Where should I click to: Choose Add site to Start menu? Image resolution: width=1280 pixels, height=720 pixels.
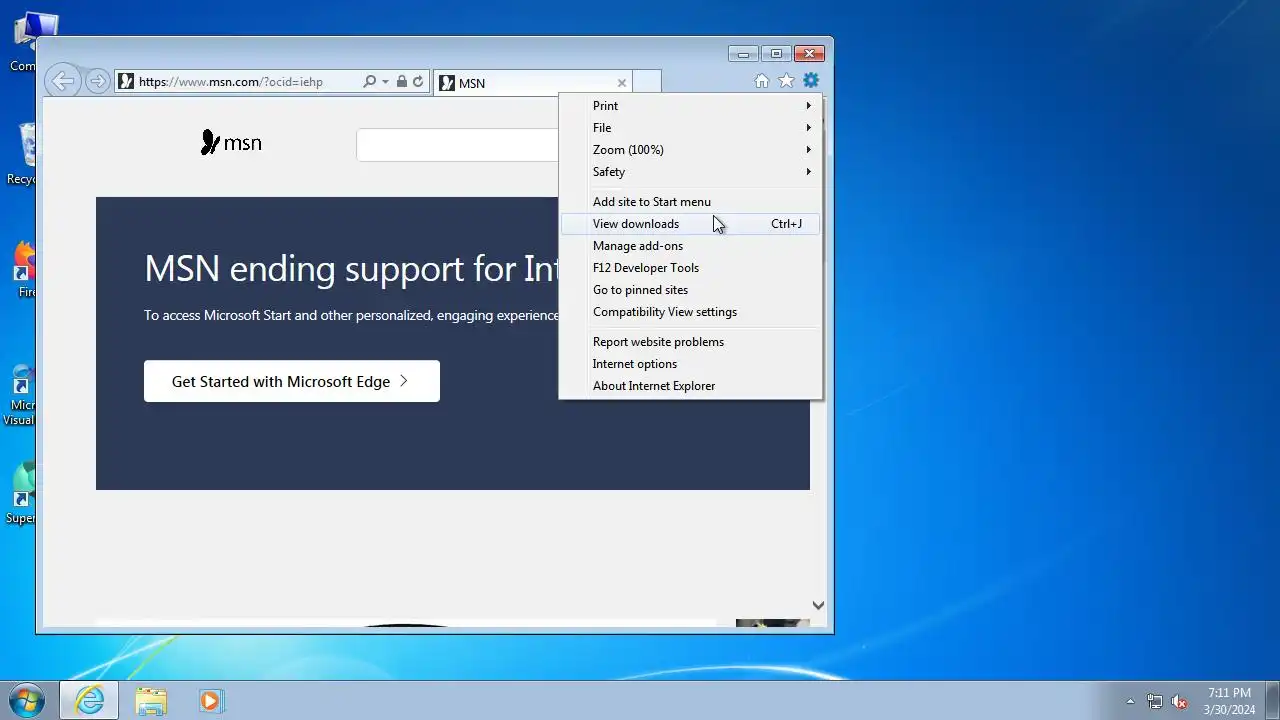(x=691, y=202)
